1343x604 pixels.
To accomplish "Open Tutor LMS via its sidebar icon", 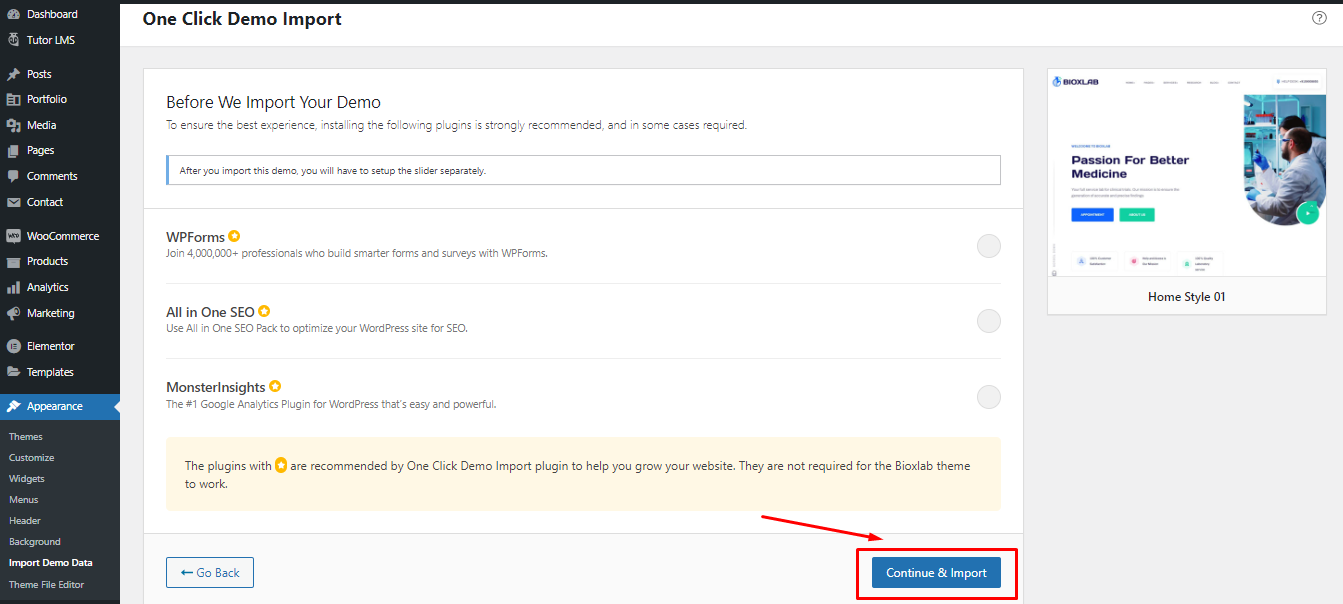I will pyautogui.click(x=13, y=40).
